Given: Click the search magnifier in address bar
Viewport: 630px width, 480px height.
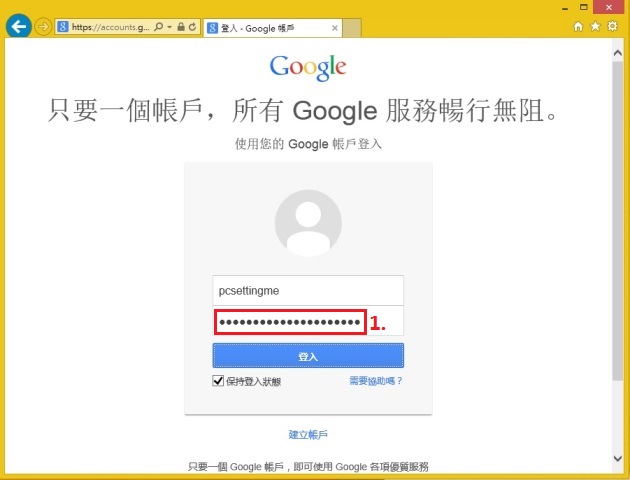Looking at the screenshot, I should [159, 27].
